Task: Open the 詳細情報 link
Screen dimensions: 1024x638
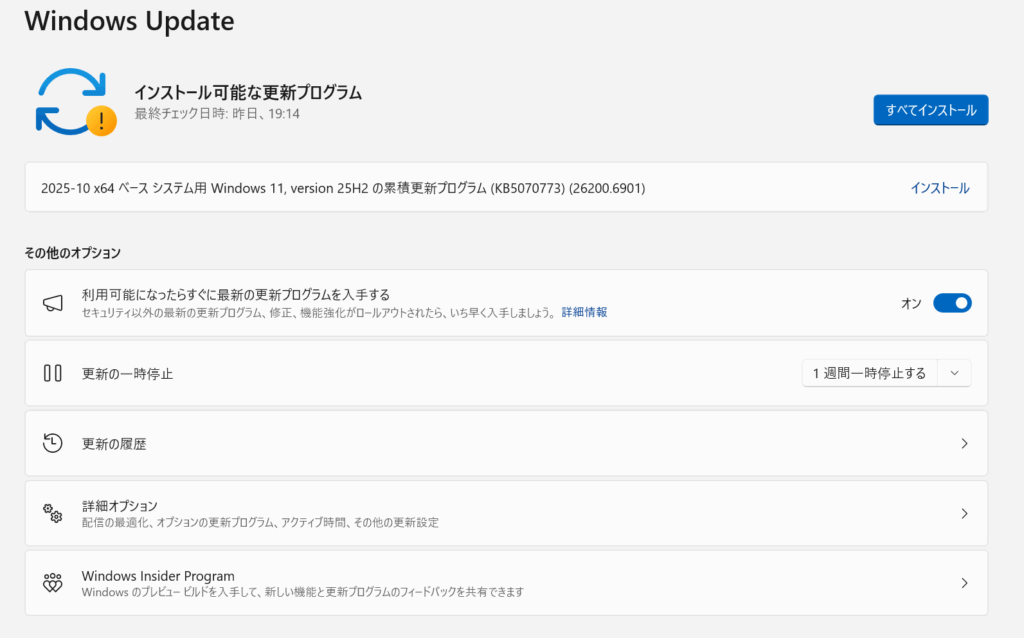Action: (584, 312)
